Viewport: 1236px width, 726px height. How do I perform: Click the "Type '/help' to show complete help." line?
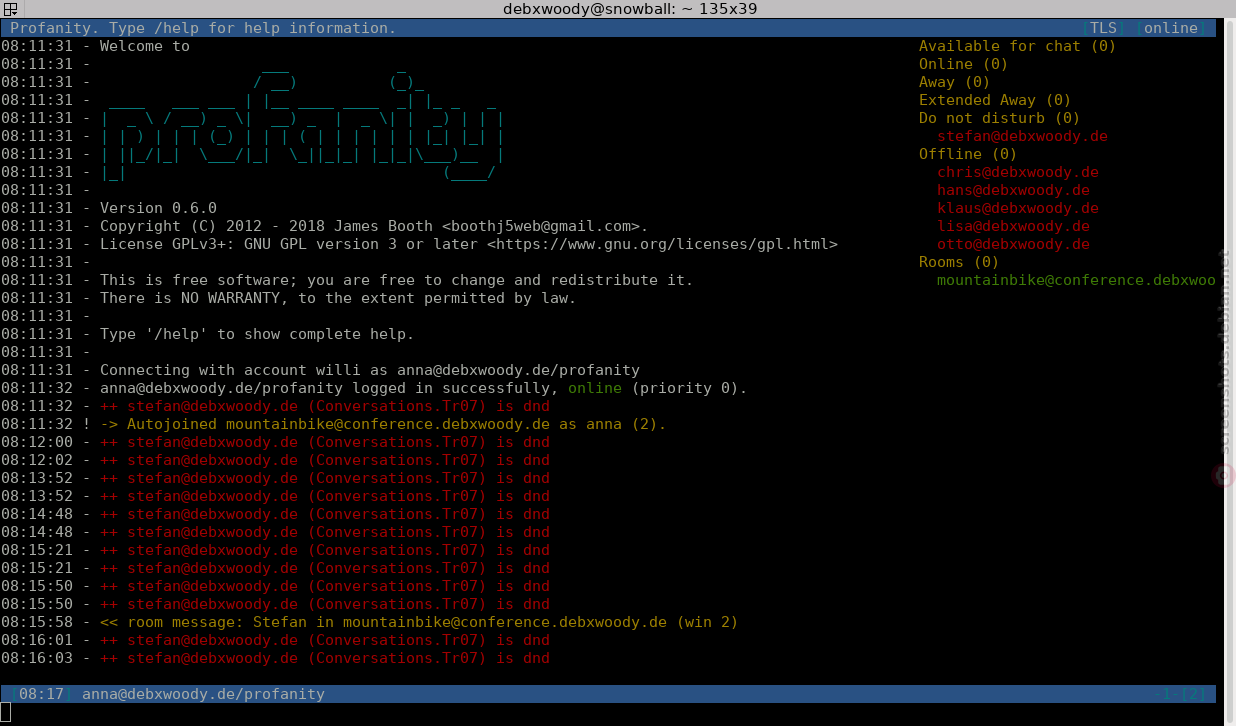(x=257, y=334)
